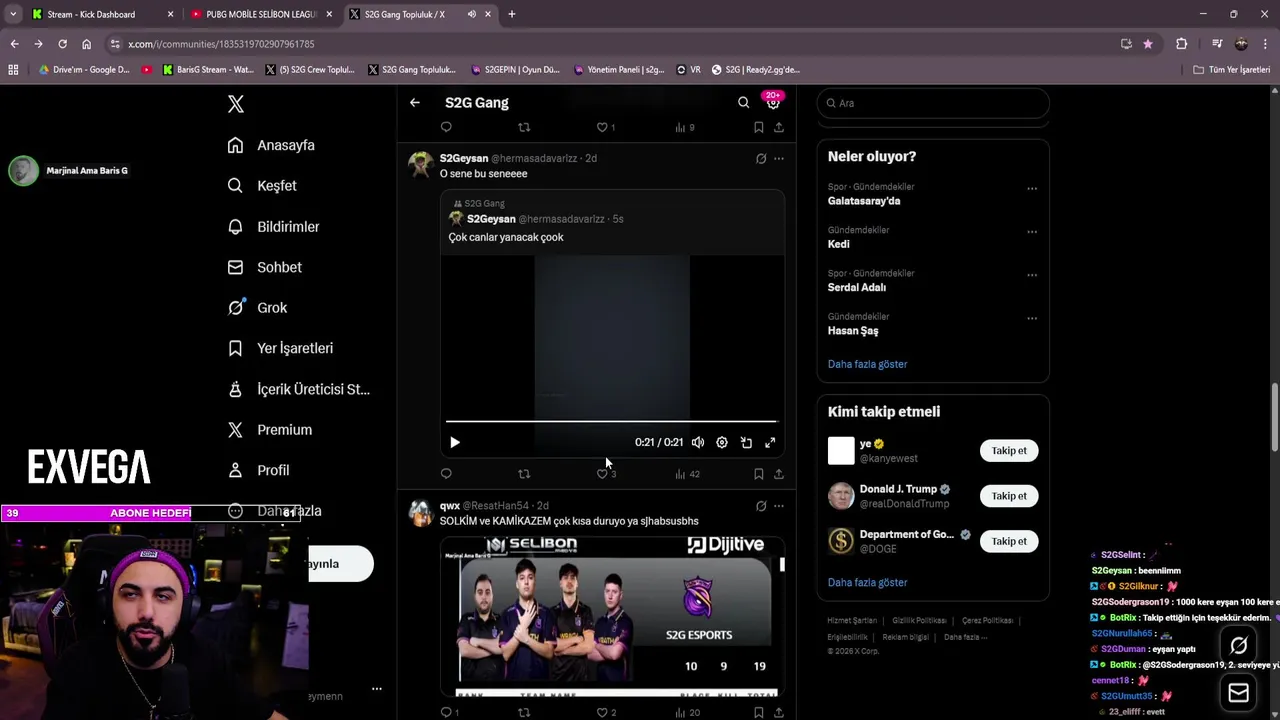
Task: Open Yönetim Paneli bookmark
Action: click(620, 70)
